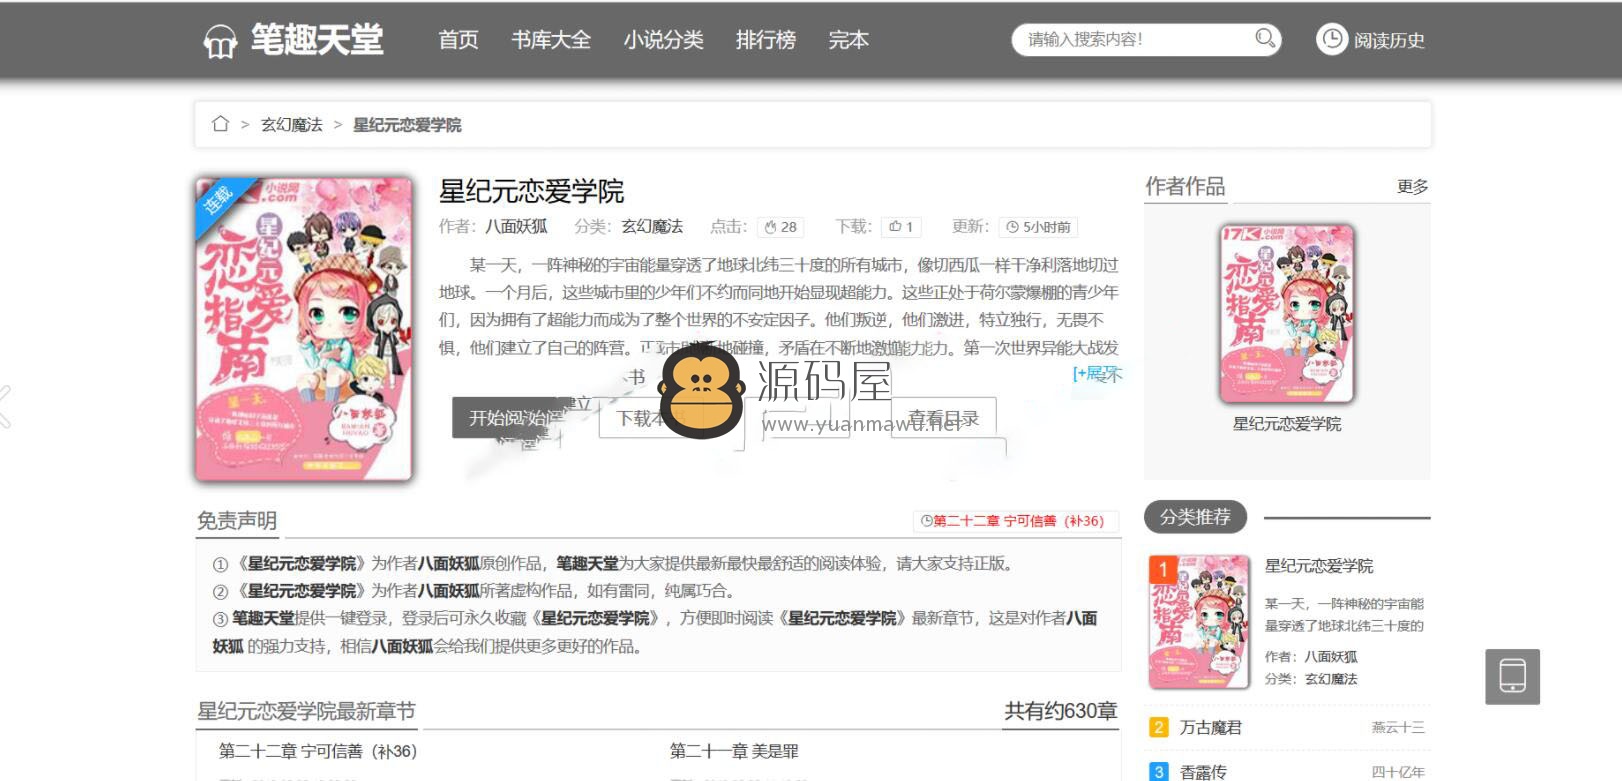Open chapter 第二十二章 宁可信善 (补36) in list
This screenshot has width=1622, height=781.
(x=318, y=751)
